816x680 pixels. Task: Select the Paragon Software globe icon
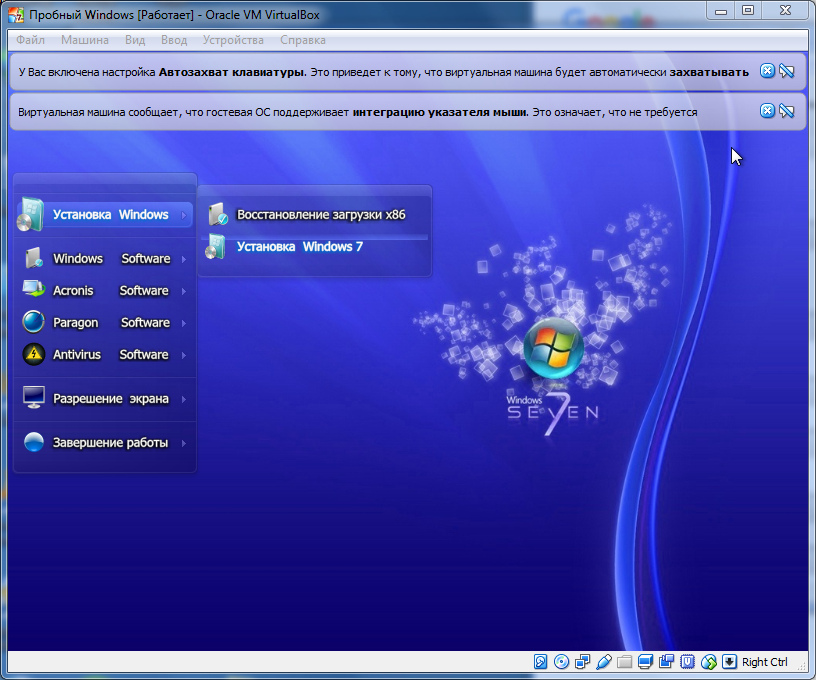click(33, 322)
